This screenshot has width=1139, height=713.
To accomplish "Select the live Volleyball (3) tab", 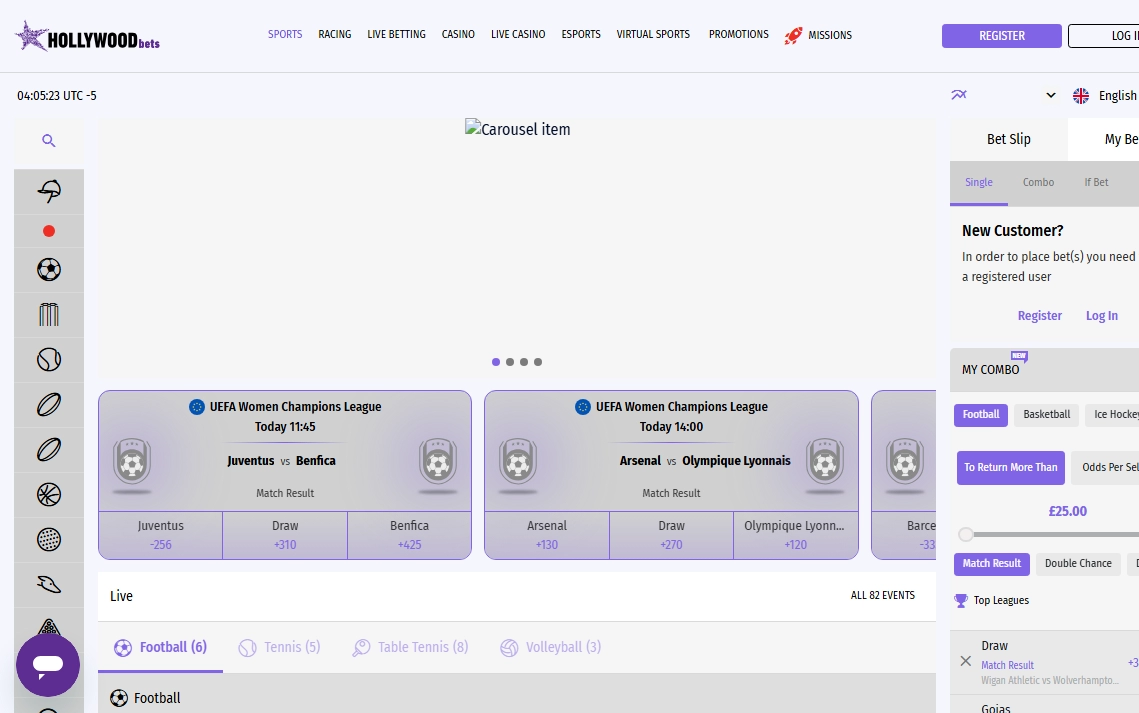I will (551, 647).
